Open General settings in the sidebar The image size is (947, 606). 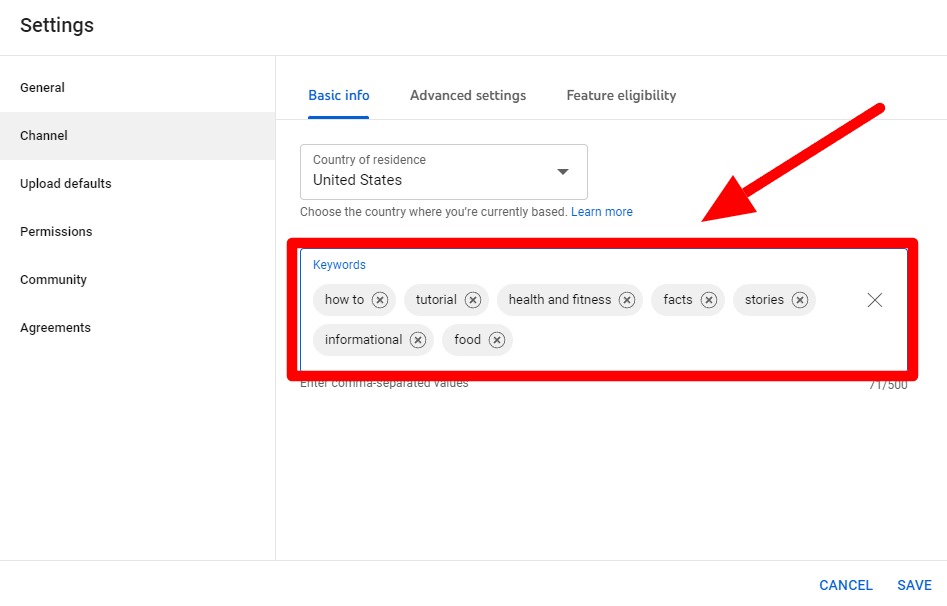43,88
